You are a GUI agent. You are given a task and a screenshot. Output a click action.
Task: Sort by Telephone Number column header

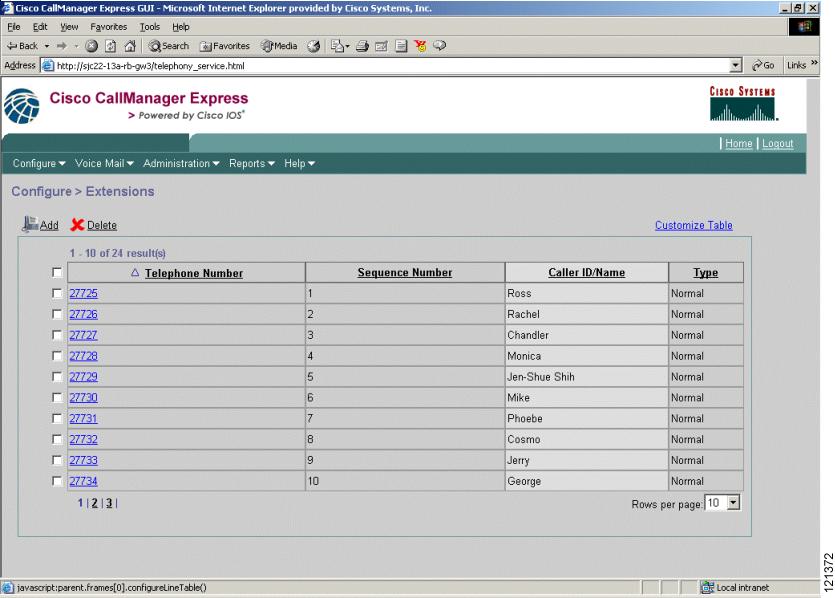(194, 273)
